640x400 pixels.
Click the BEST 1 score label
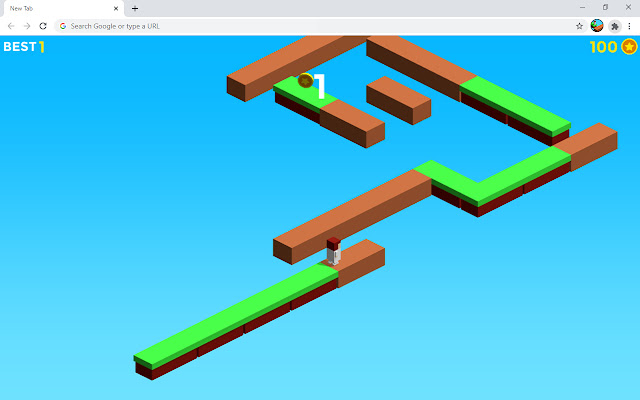pyautogui.click(x=24, y=47)
